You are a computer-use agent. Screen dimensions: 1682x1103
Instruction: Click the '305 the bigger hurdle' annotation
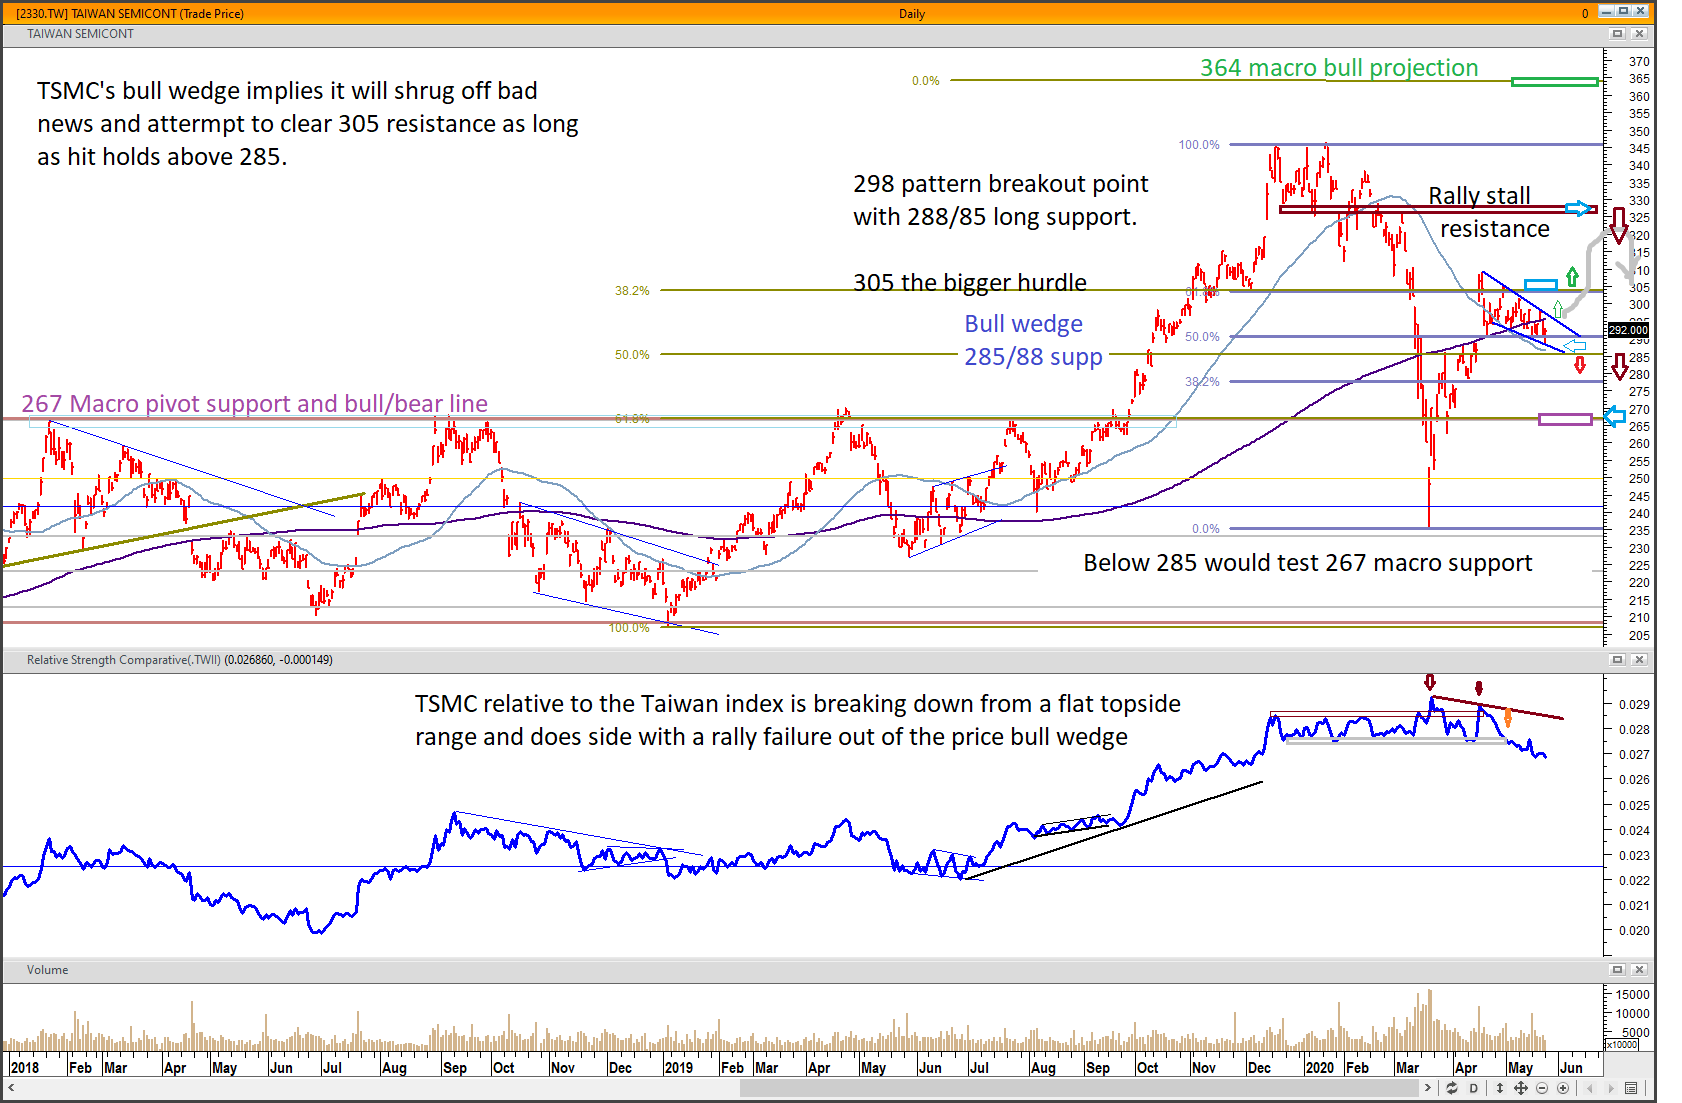970,283
